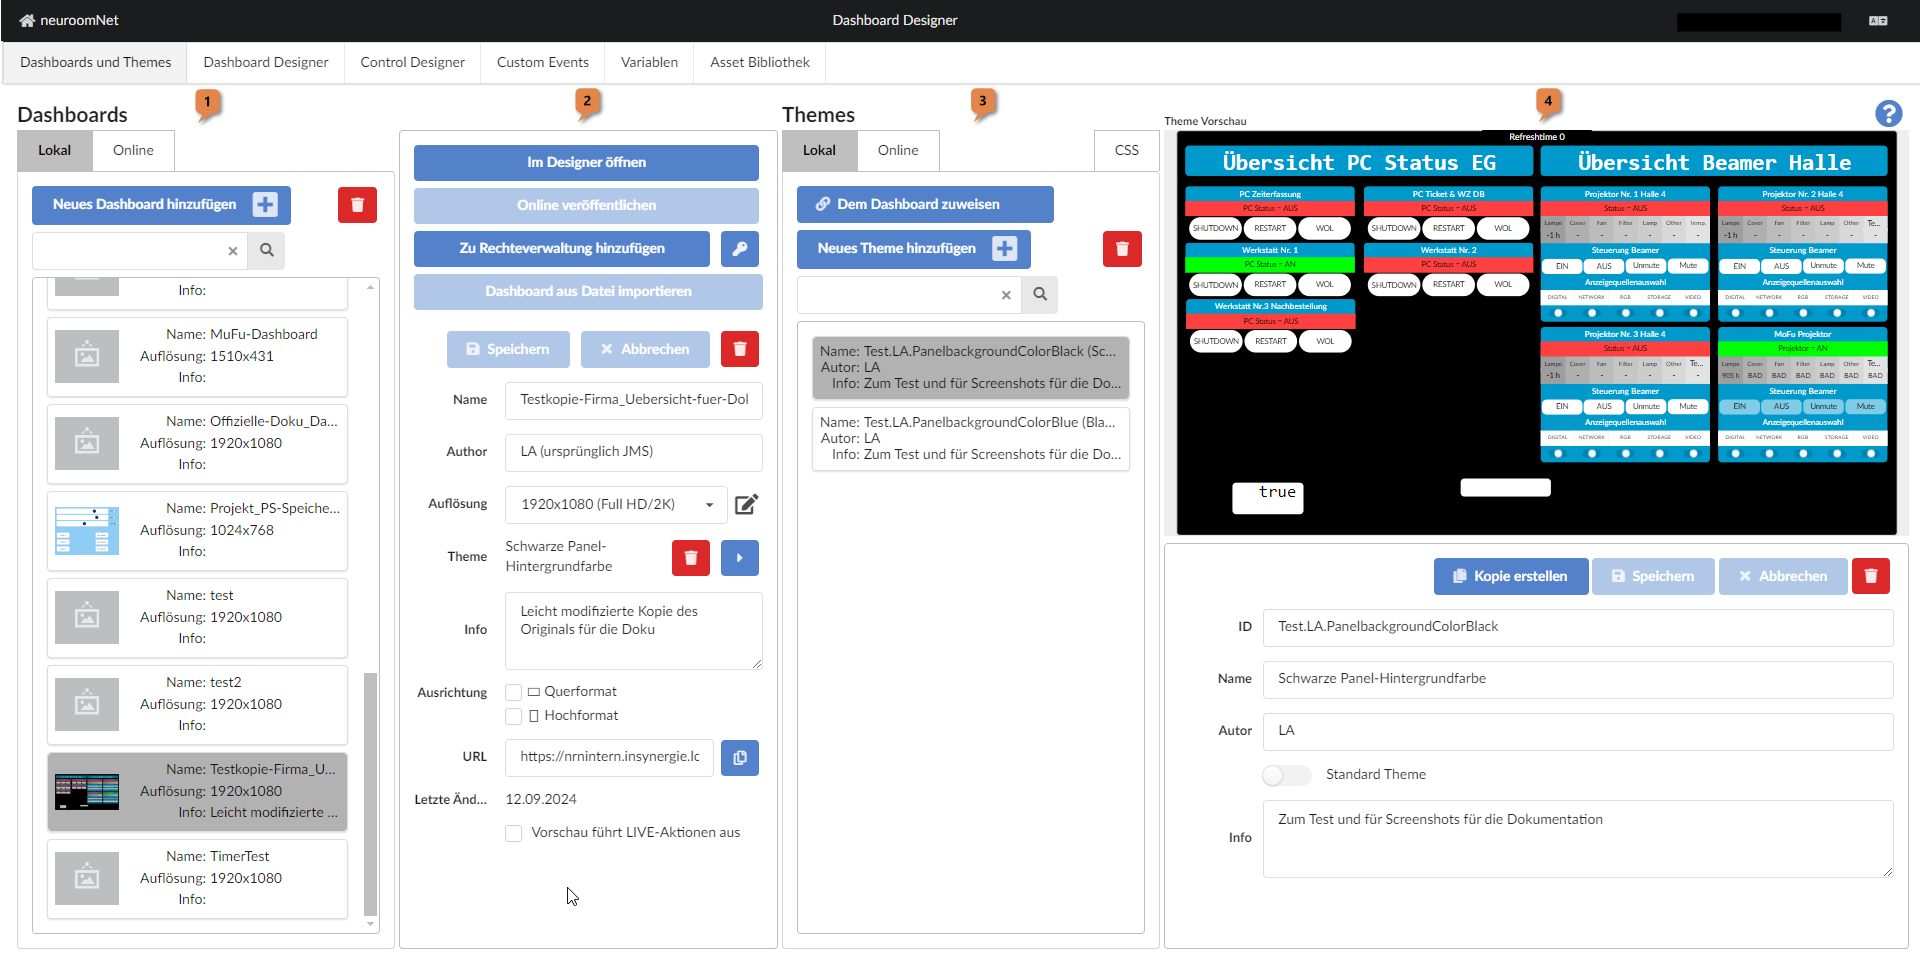The height and width of the screenshot is (963, 1920).
Task: Open the Asset Bibliothek tab
Action: 759,62
